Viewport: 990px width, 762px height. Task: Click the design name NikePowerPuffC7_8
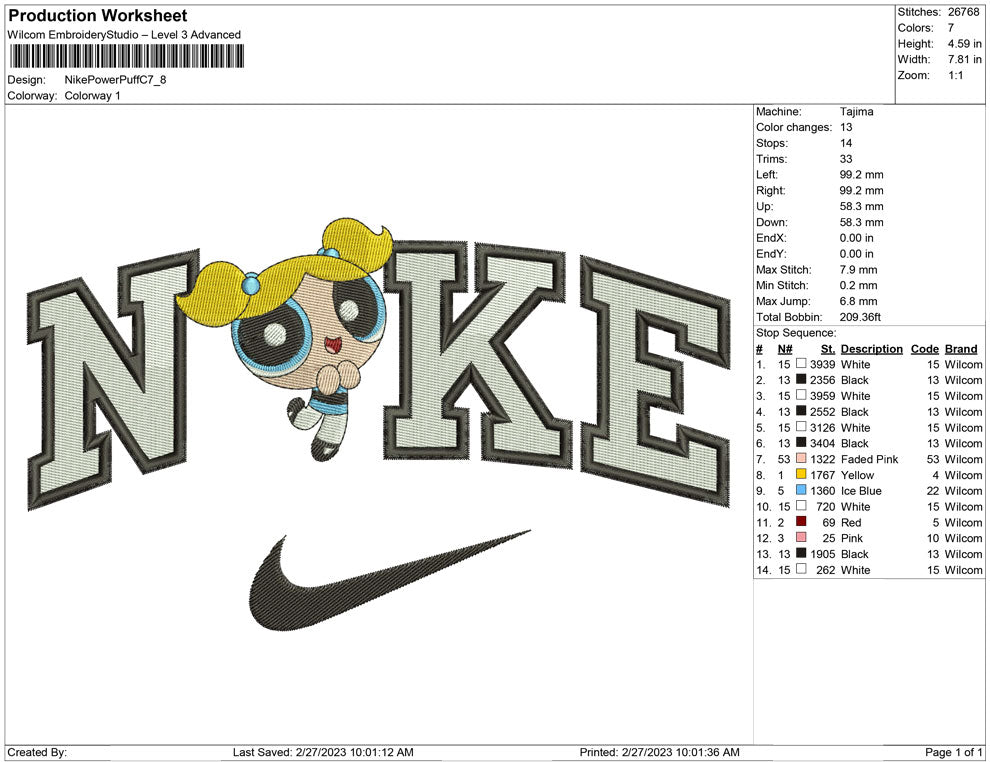coord(114,78)
